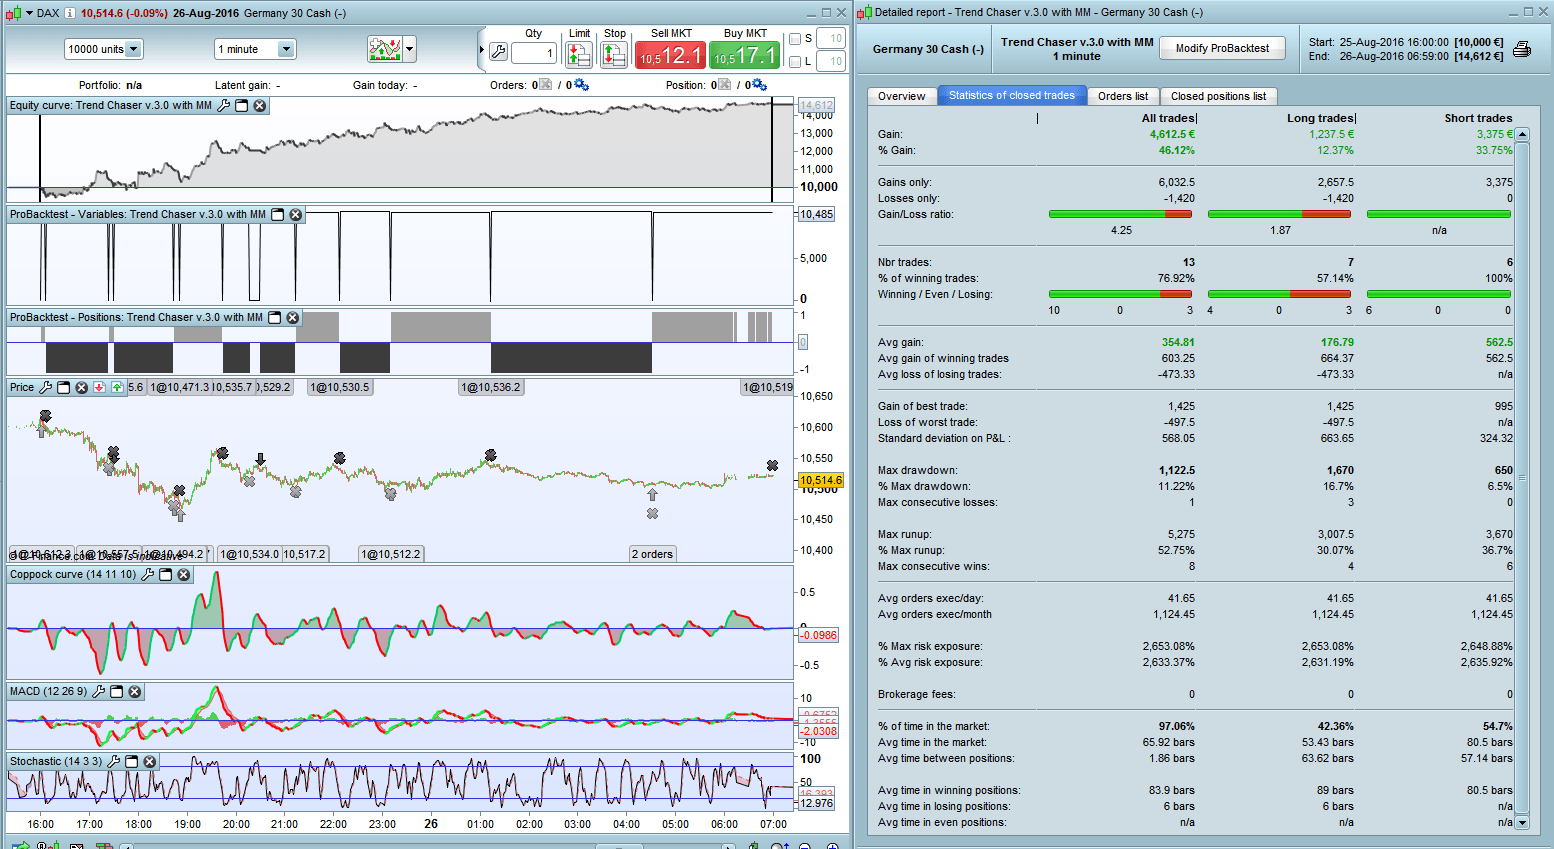Open the 1 minute timeframe dropdown
The image size is (1554, 849).
point(255,49)
